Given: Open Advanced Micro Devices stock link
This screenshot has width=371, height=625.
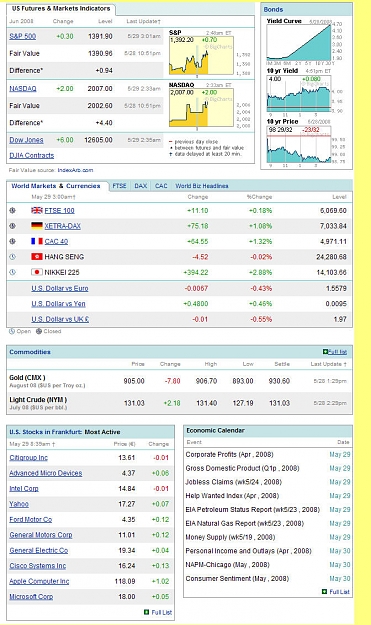Looking at the screenshot, I should tap(46, 473).
